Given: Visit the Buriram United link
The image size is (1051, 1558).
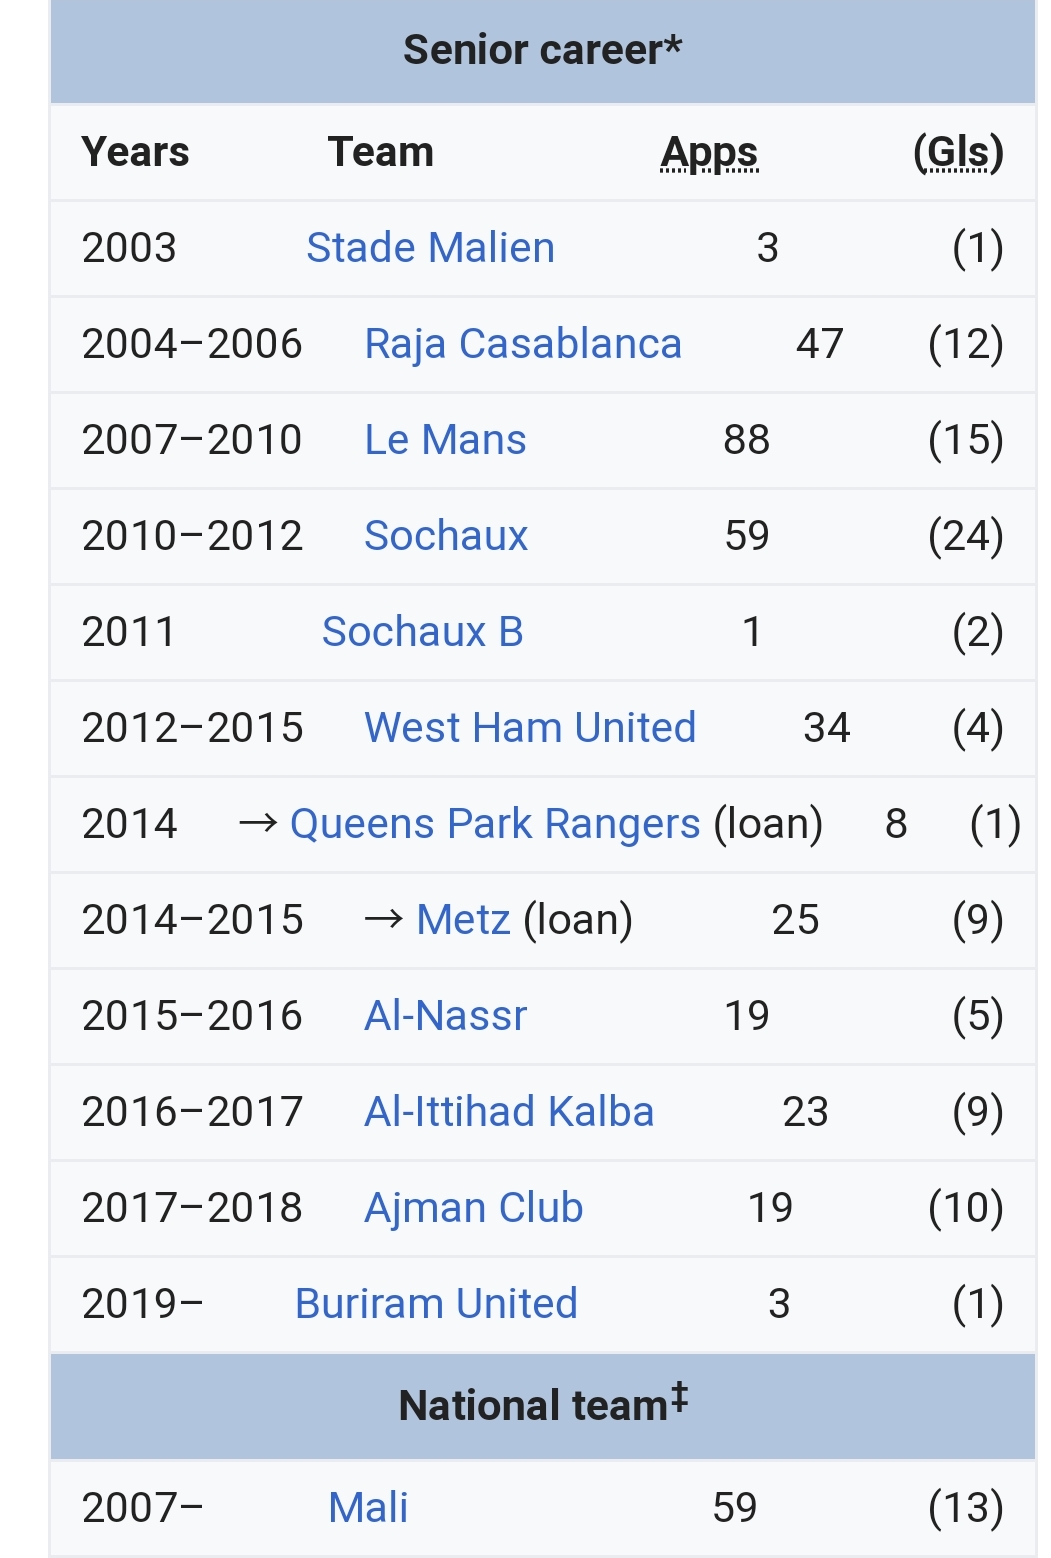Looking at the screenshot, I should tap(436, 1303).
